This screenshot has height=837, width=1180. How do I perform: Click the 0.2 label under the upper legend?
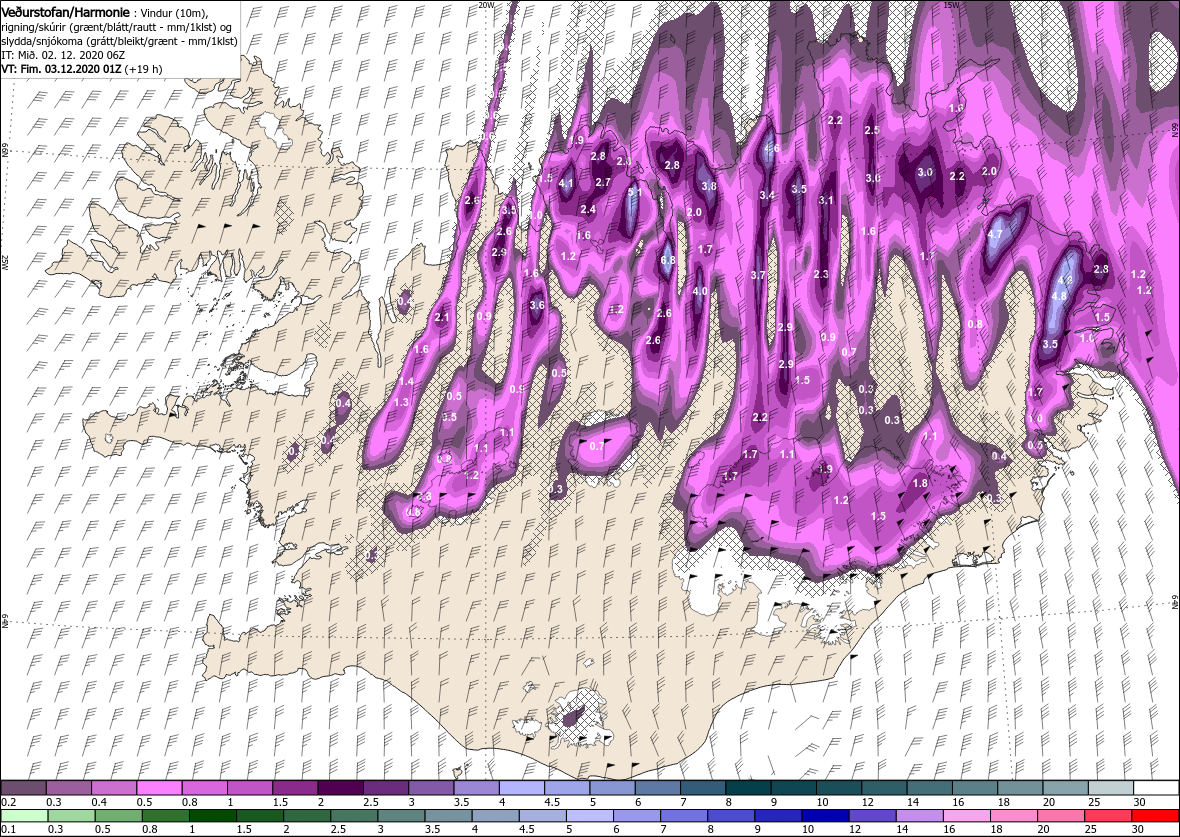point(7,802)
